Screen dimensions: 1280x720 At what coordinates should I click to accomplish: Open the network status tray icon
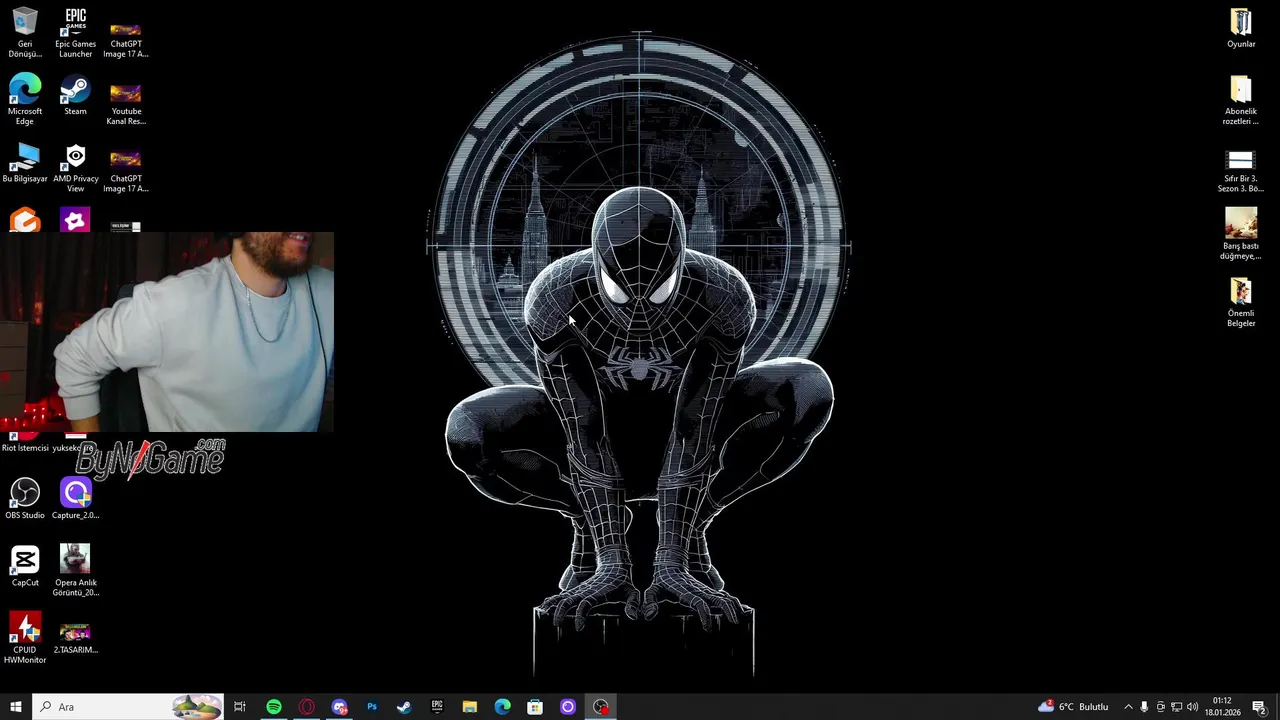pyautogui.click(x=1176, y=707)
